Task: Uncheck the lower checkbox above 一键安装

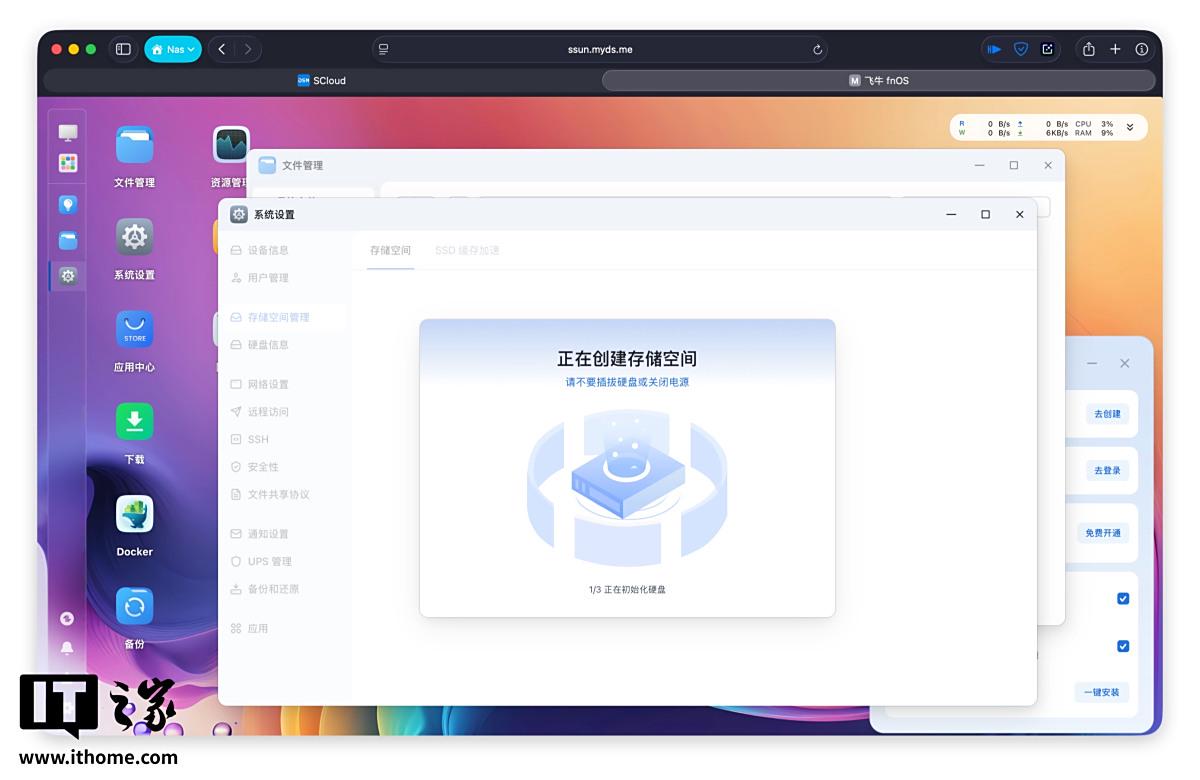Action: point(1123,646)
